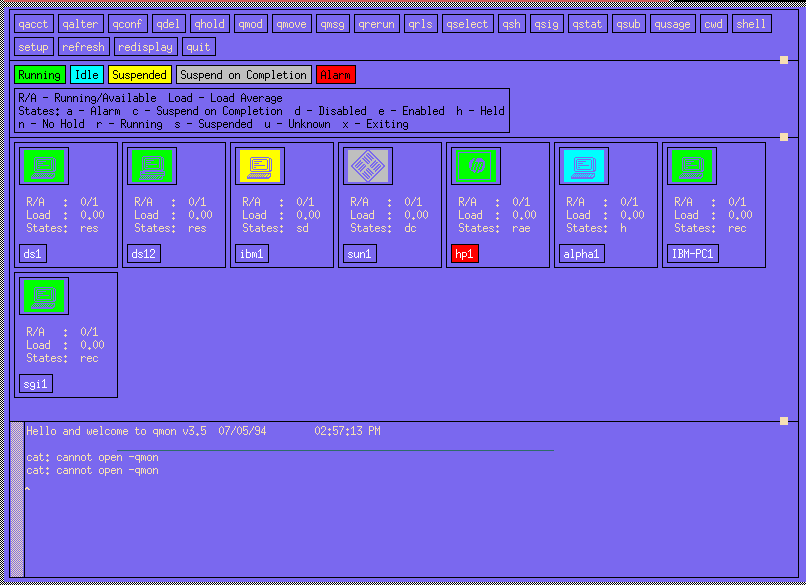
Task: Click the red Alarm legend swatch
Action: 335,75
